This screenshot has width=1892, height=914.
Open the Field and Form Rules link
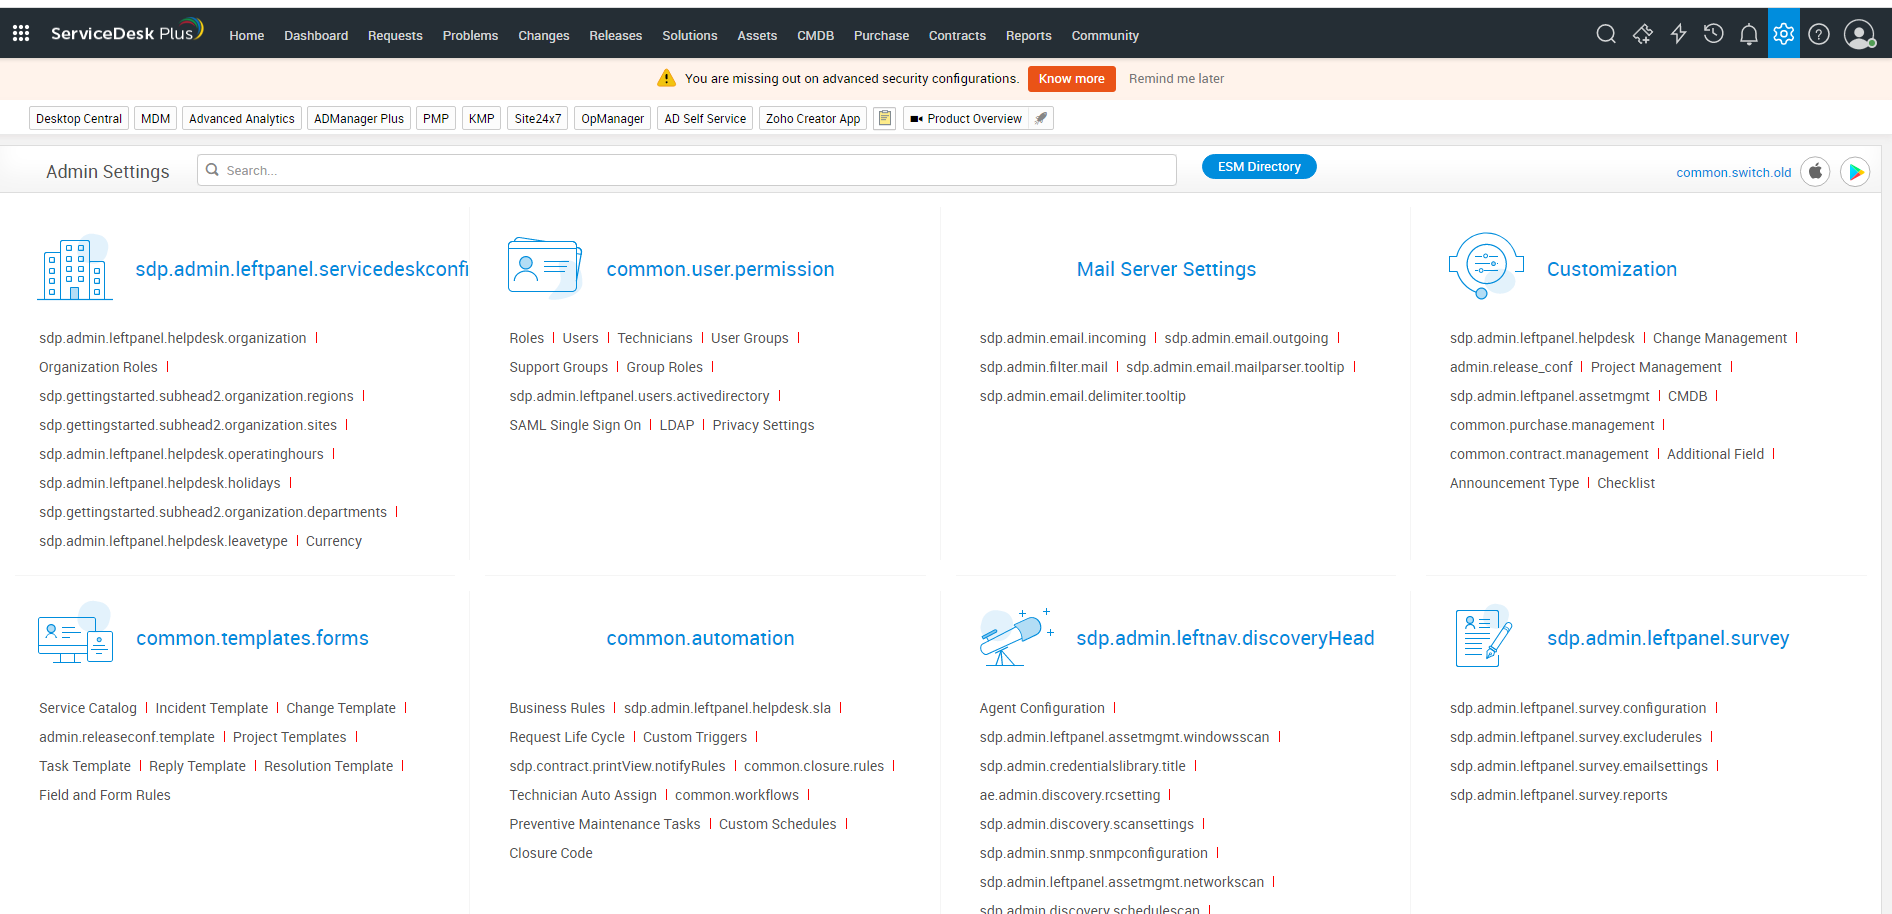coord(105,795)
